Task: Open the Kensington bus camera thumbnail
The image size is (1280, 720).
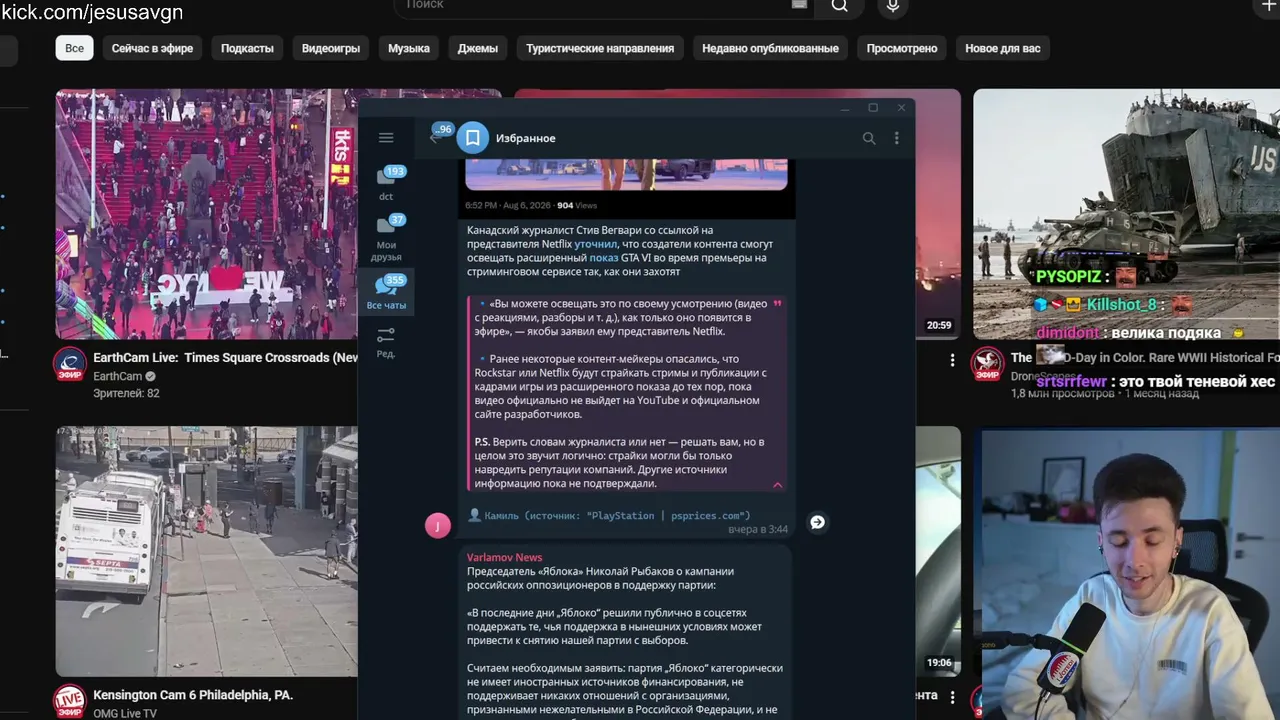Action: pos(206,552)
